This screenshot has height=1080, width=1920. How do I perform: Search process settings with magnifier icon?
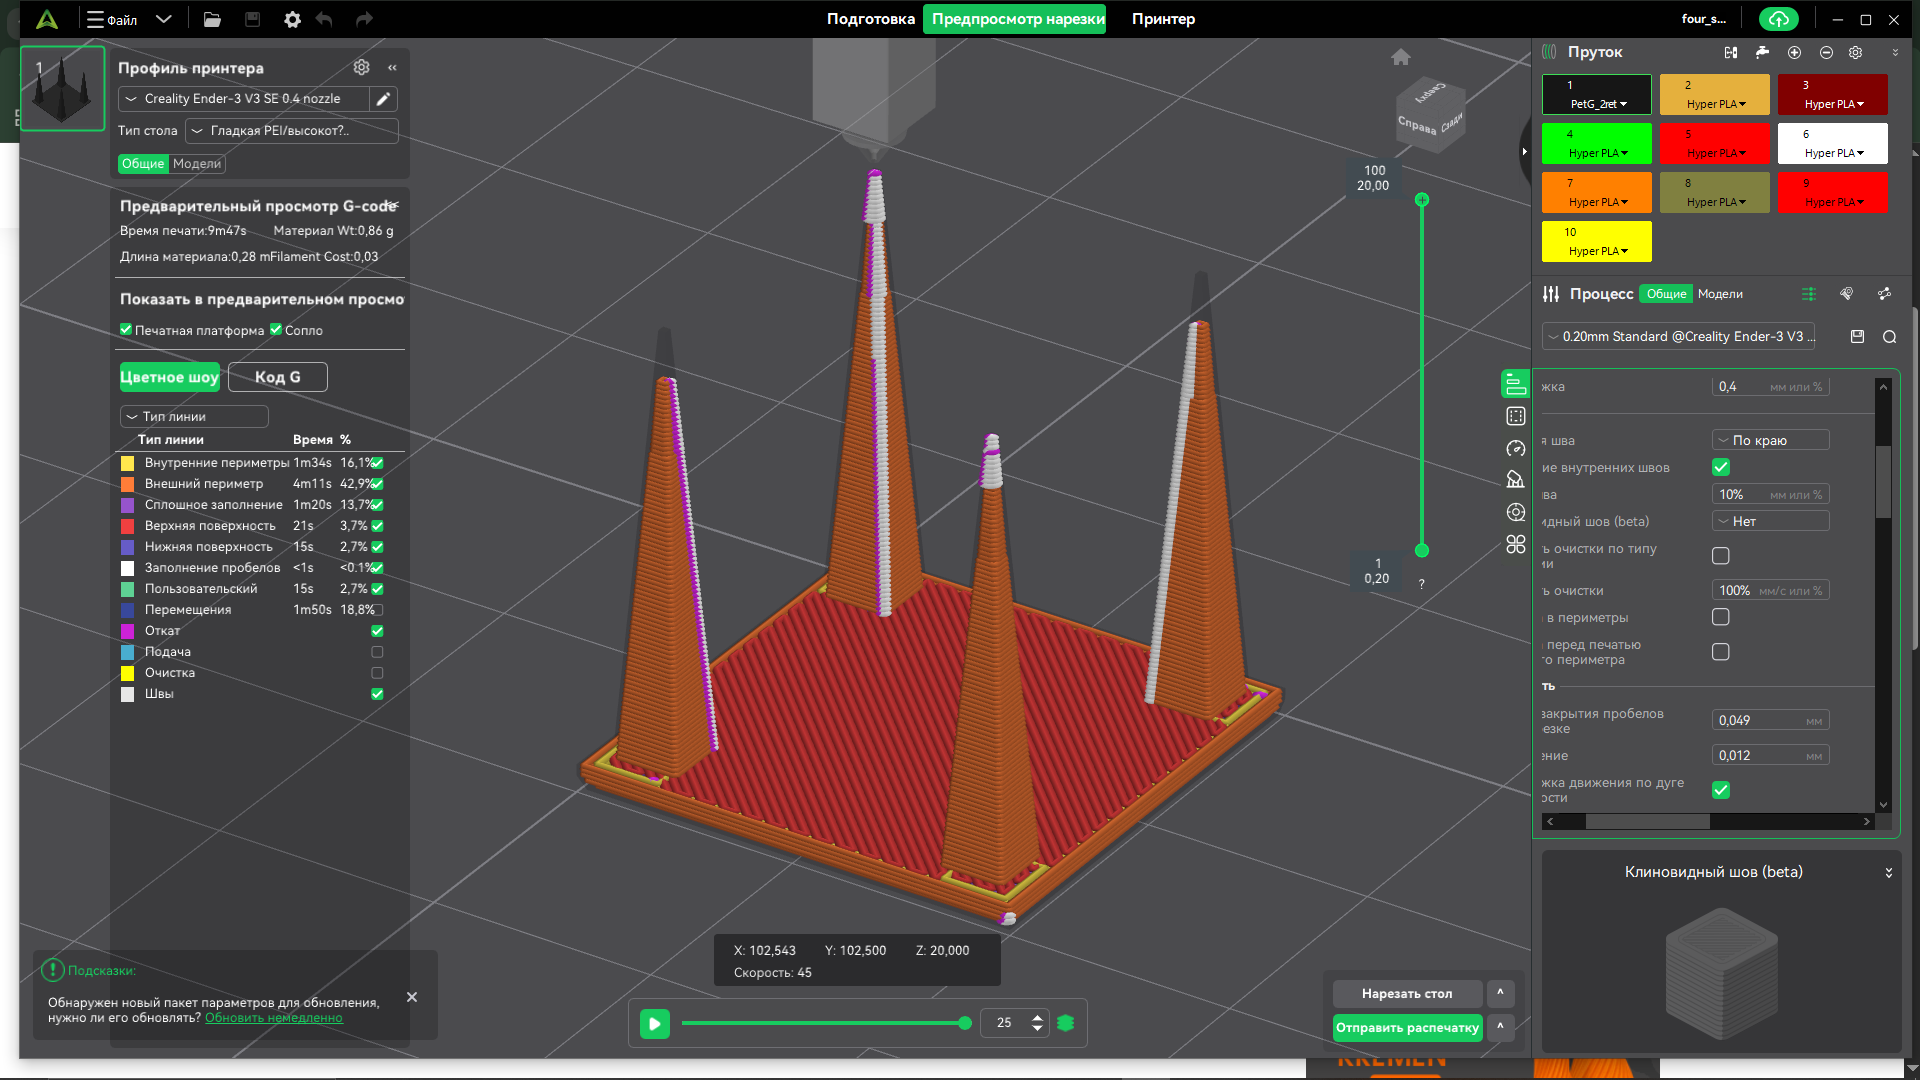point(1889,337)
